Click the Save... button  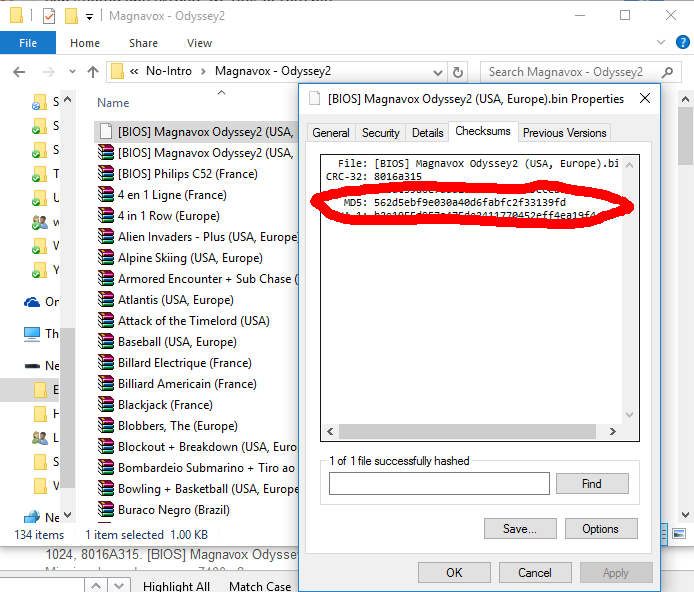point(520,529)
